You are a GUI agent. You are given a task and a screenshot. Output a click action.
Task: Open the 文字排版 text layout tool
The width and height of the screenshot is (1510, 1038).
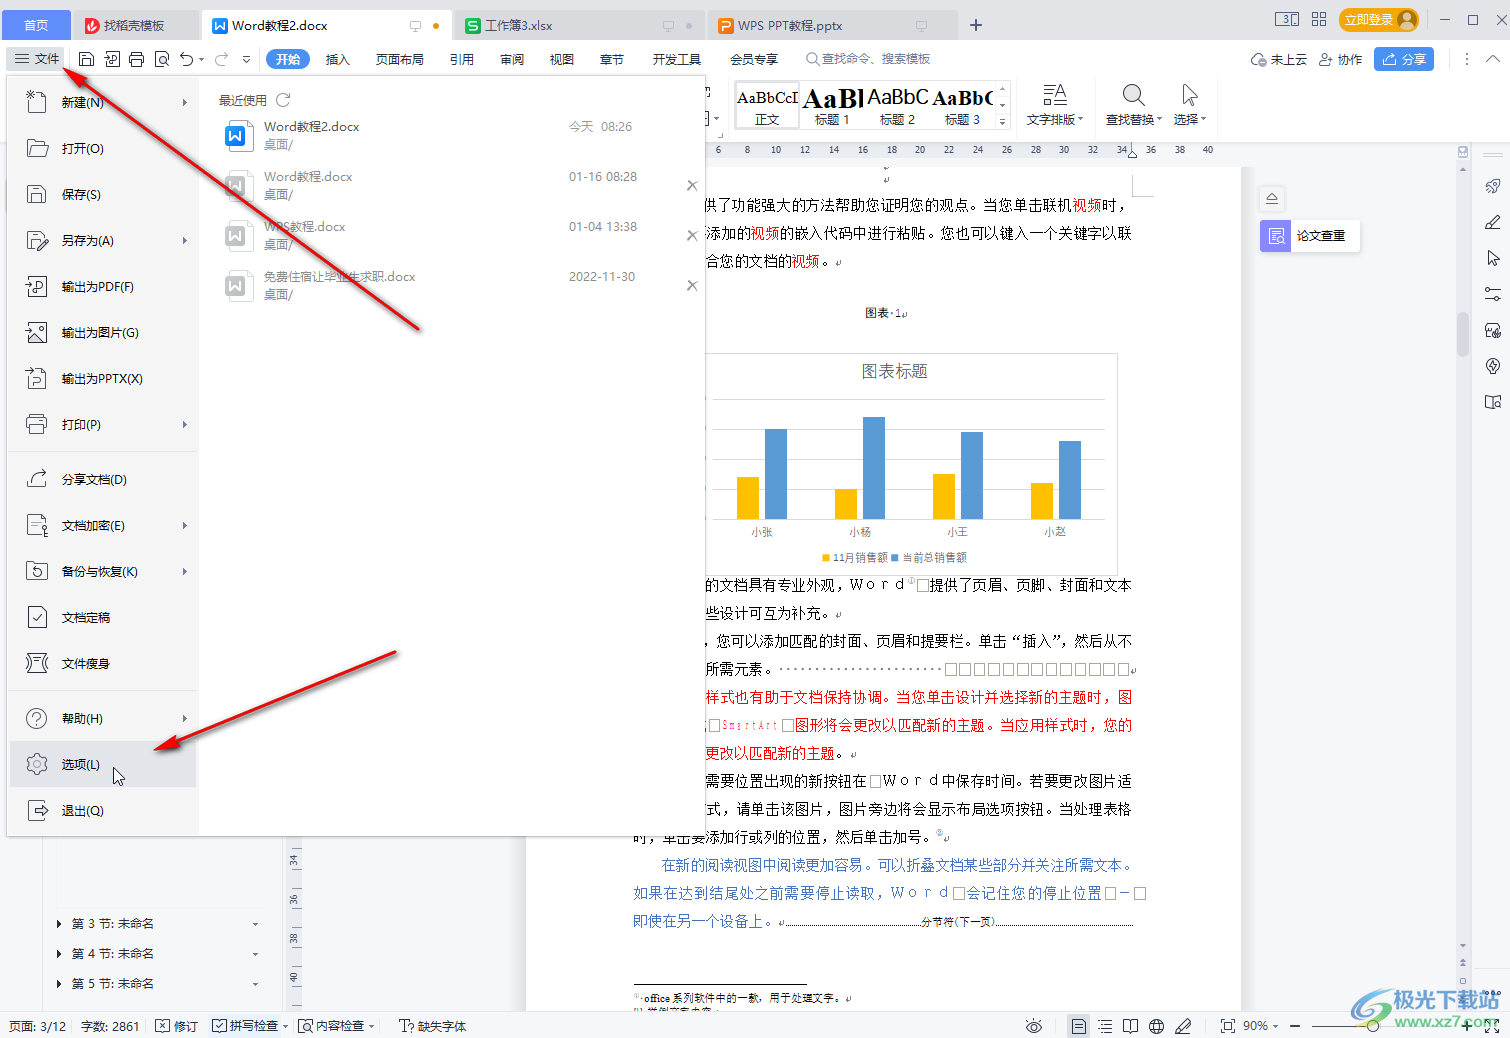point(1055,105)
